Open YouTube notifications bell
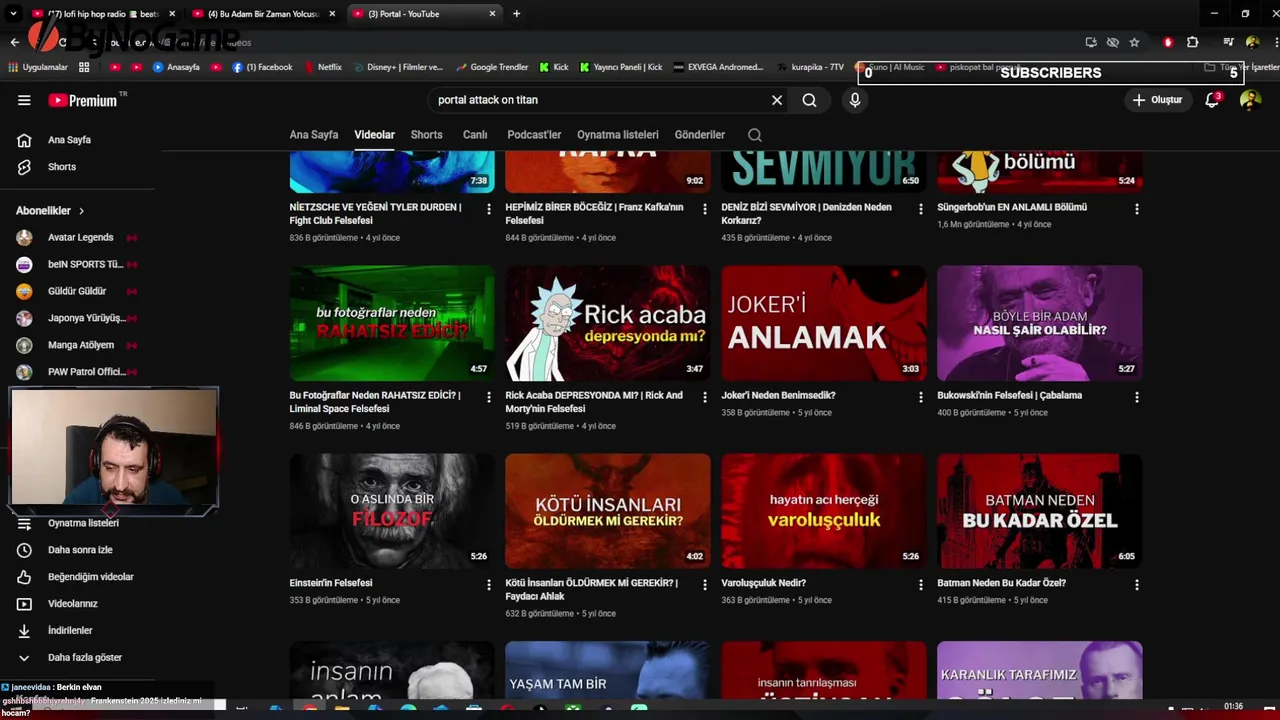The image size is (1280, 720). [x=1212, y=100]
